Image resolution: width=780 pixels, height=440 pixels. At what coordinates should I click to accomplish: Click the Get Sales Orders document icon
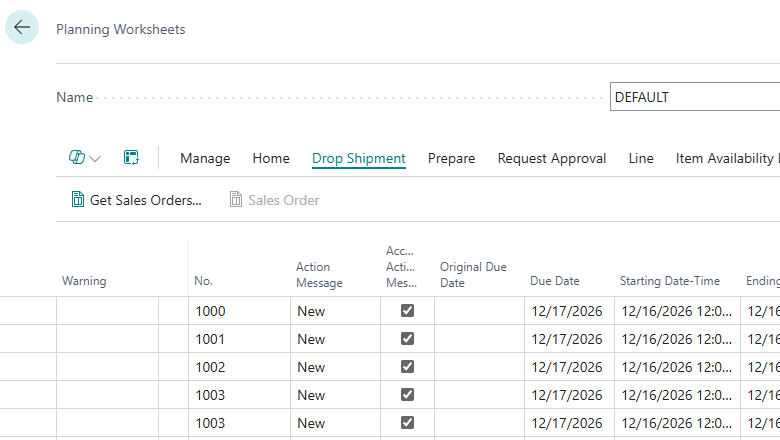[x=78, y=199]
